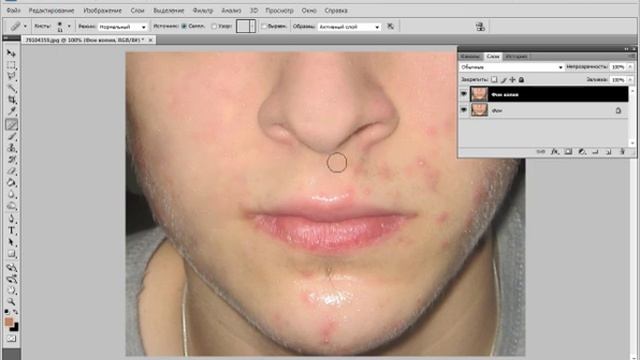
Task: Select the History Brush tool
Action: (11, 160)
